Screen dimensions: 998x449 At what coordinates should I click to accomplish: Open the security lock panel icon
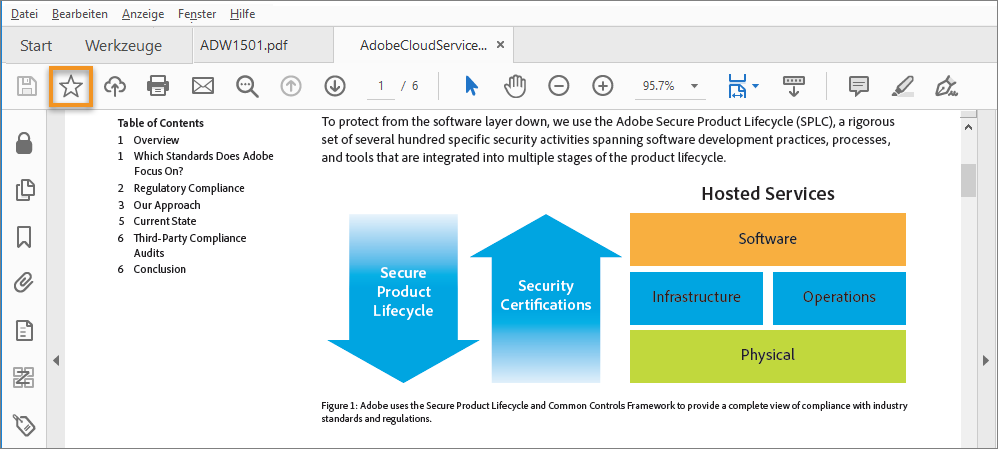(24, 143)
